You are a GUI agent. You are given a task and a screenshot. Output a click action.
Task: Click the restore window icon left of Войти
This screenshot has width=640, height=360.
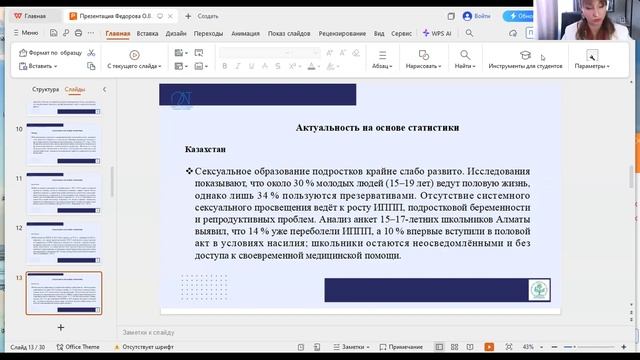[451, 16]
